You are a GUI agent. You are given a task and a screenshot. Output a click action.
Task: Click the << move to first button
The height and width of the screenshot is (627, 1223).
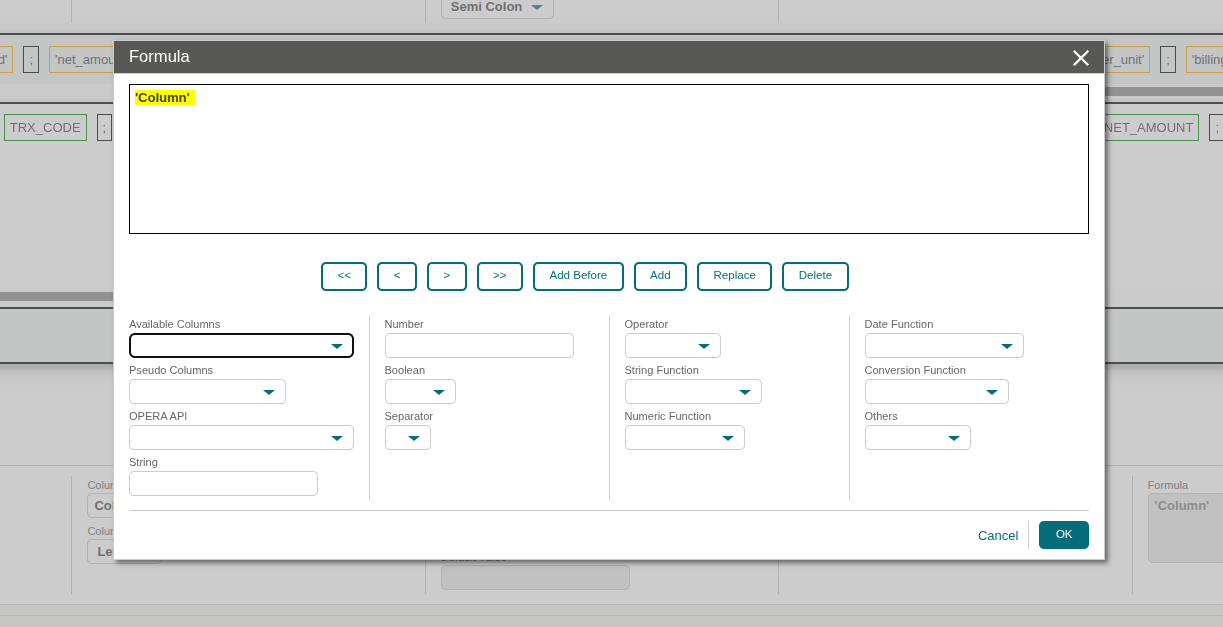[x=344, y=276]
